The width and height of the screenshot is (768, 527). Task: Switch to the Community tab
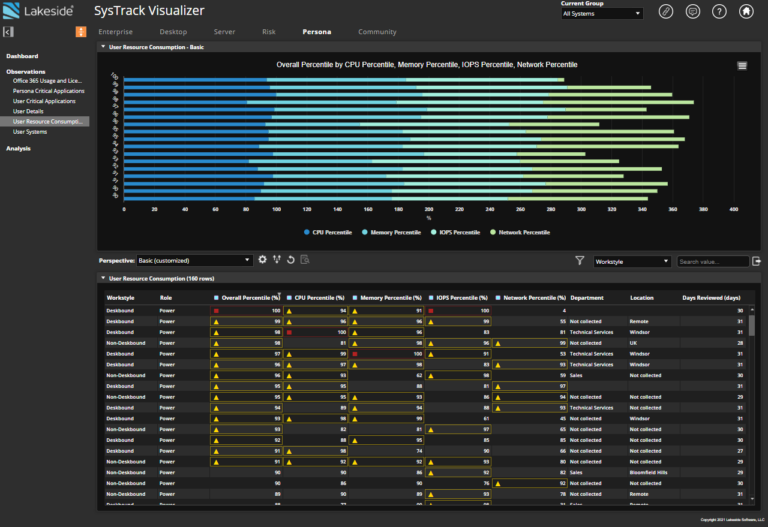point(377,32)
